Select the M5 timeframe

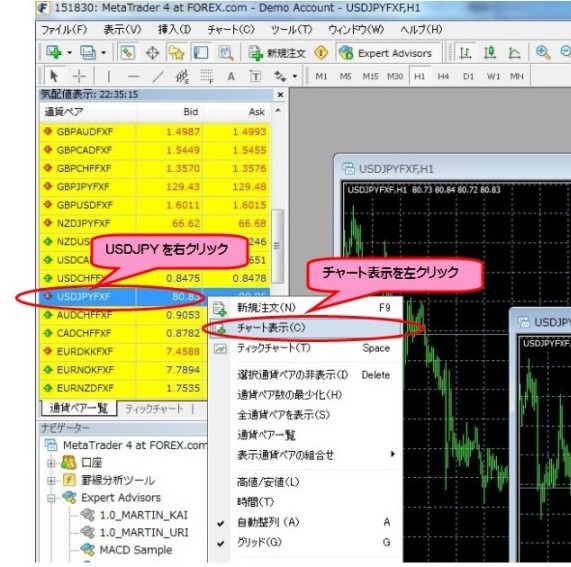[345, 76]
